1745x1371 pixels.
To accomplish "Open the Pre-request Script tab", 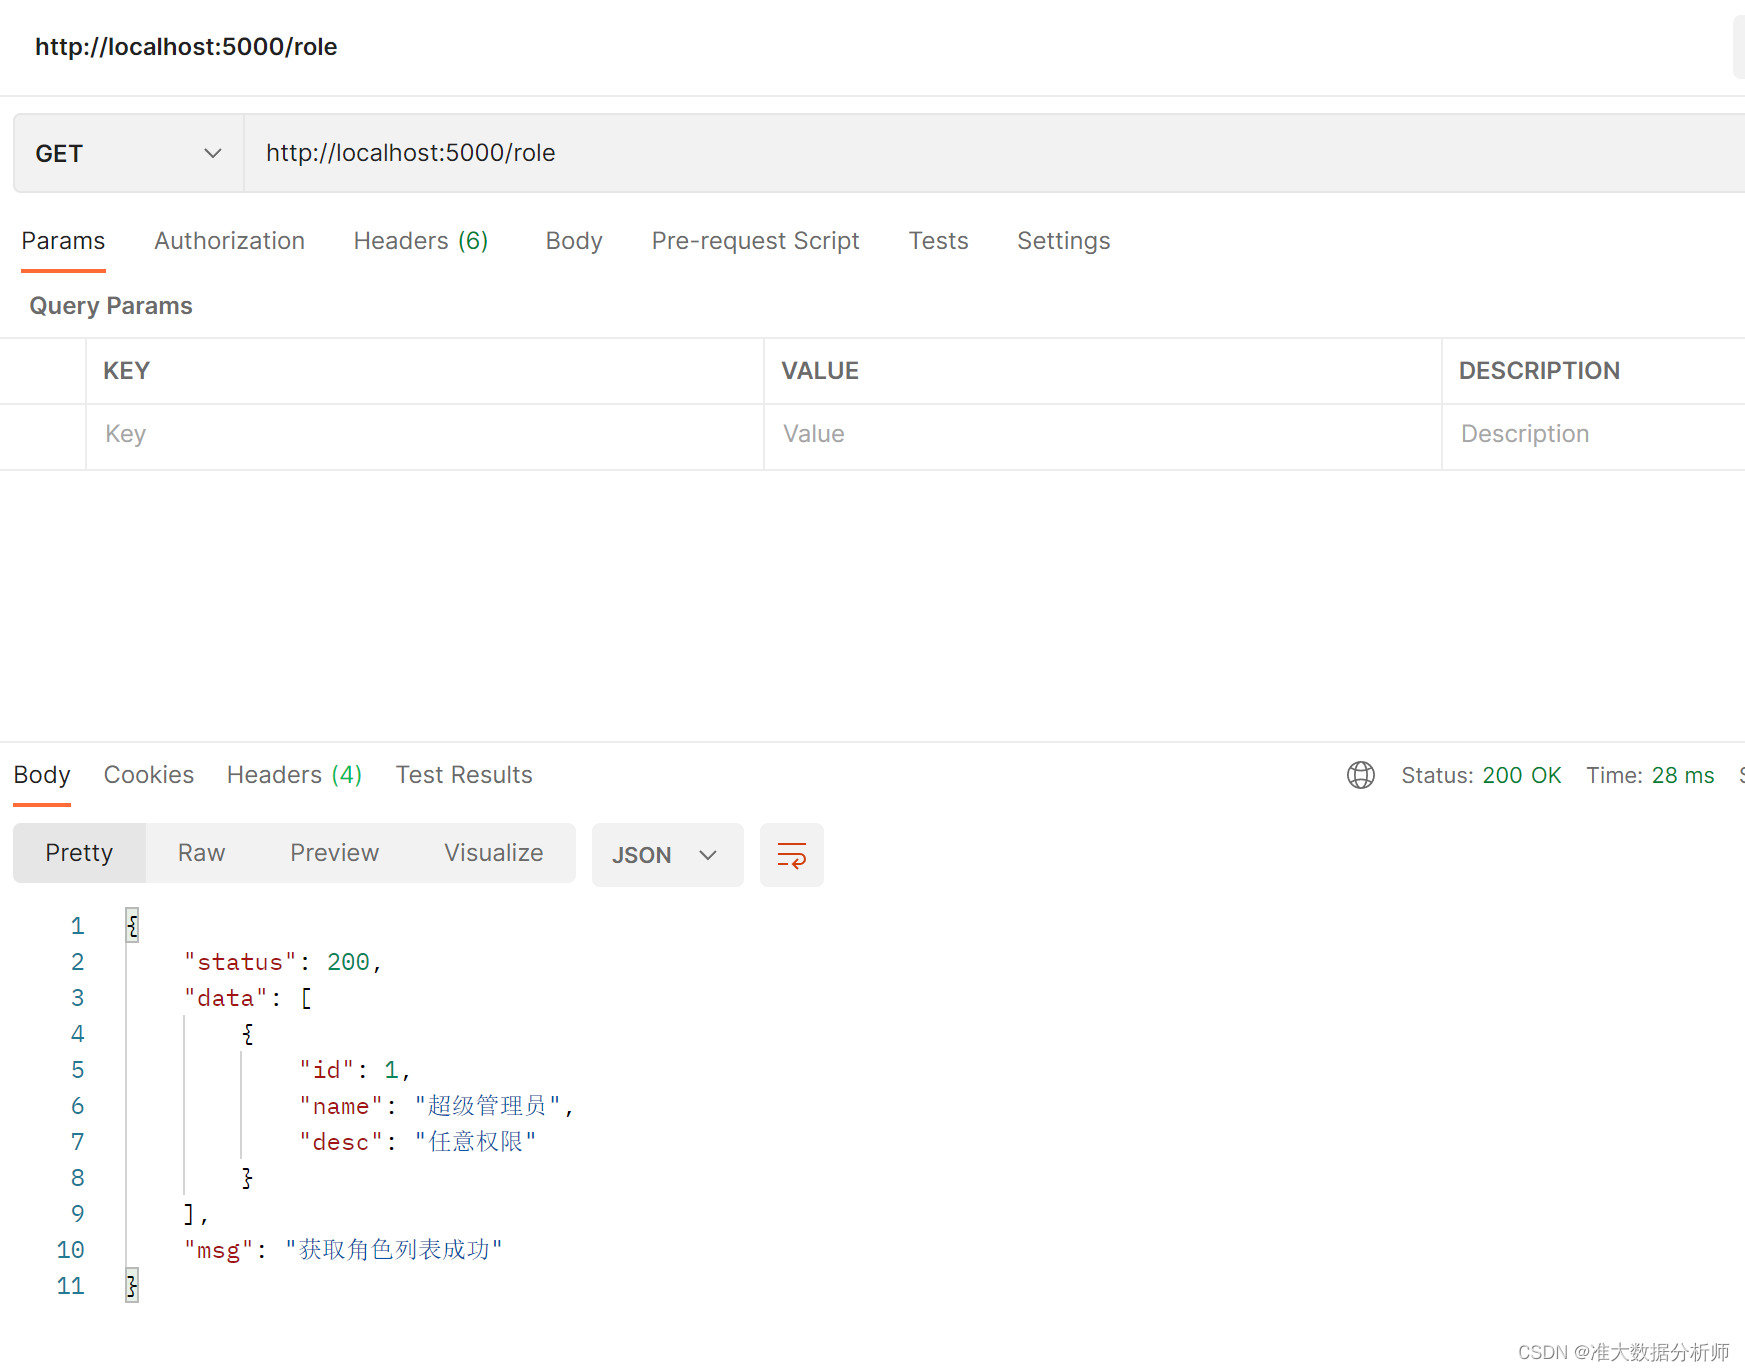I will [x=755, y=241].
